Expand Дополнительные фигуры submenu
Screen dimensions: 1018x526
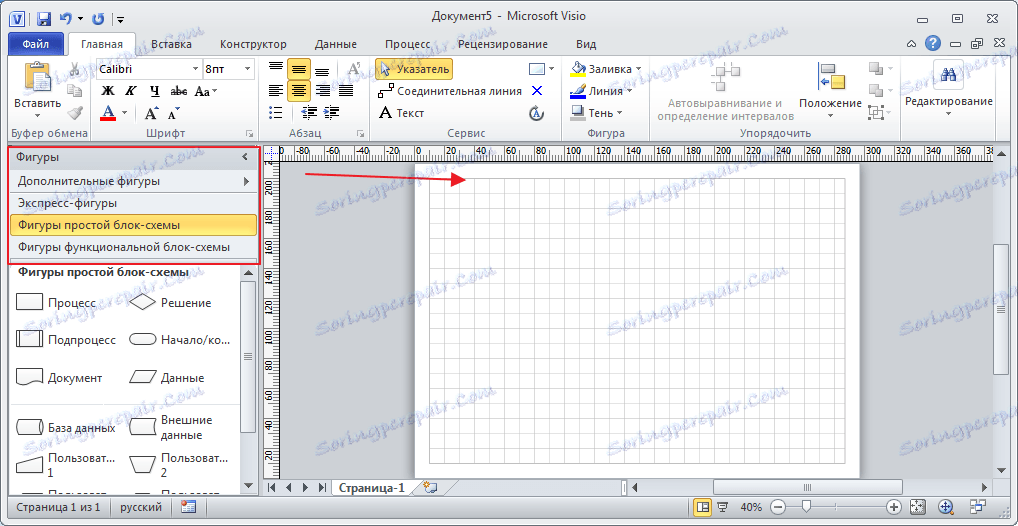click(134, 181)
